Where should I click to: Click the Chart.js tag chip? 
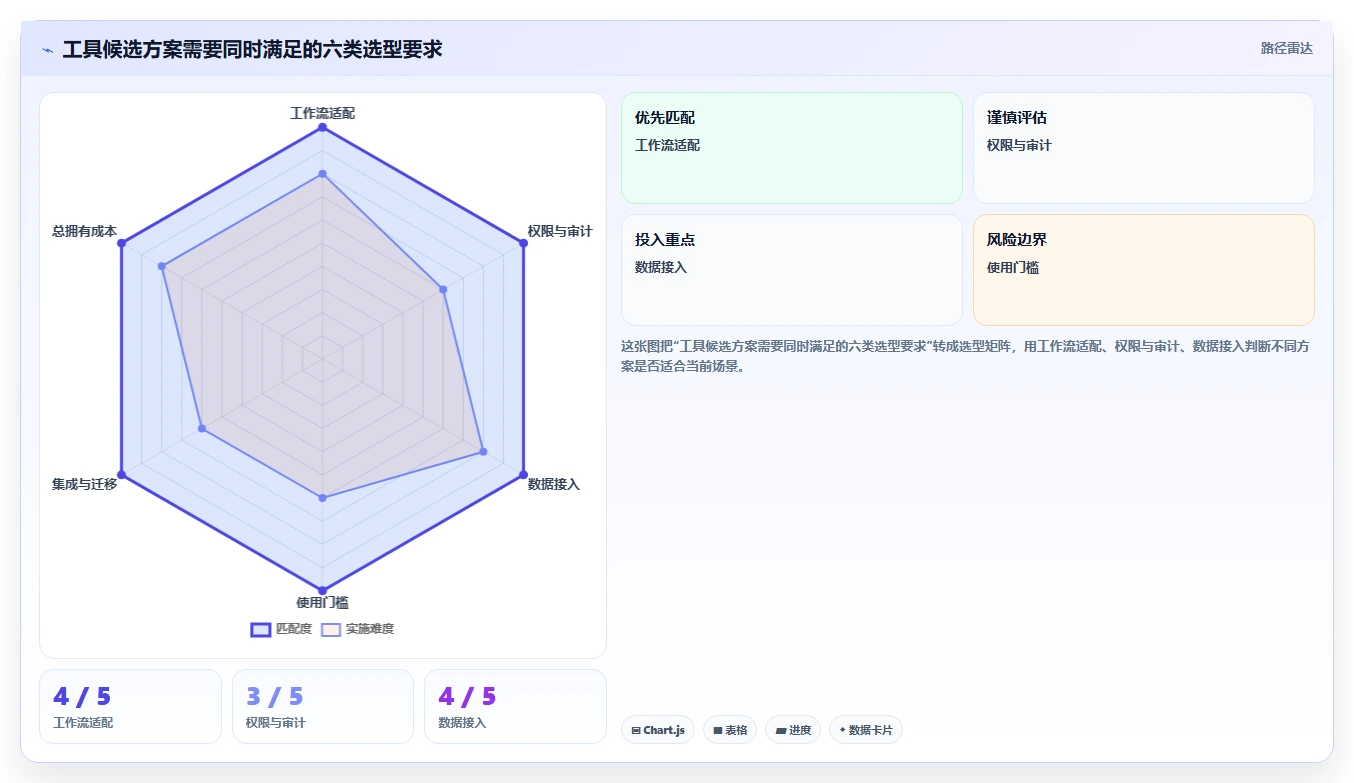click(x=658, y=730)
